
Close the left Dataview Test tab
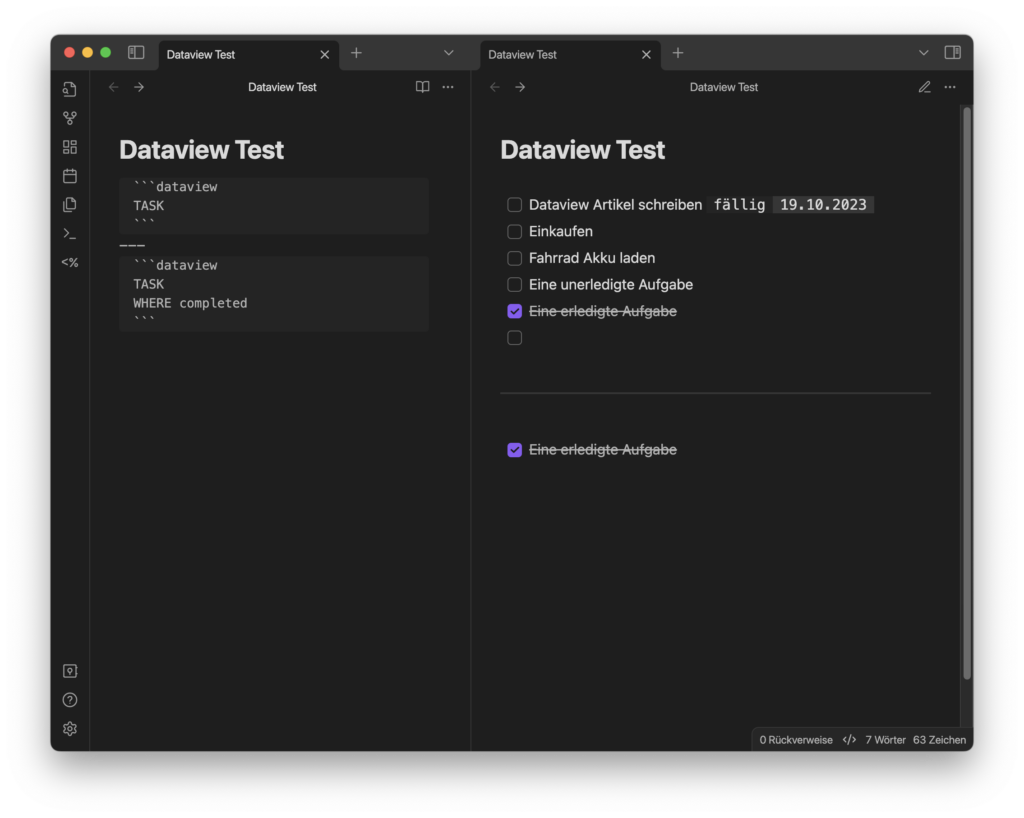pyautogui.click(x=325, y=55)
